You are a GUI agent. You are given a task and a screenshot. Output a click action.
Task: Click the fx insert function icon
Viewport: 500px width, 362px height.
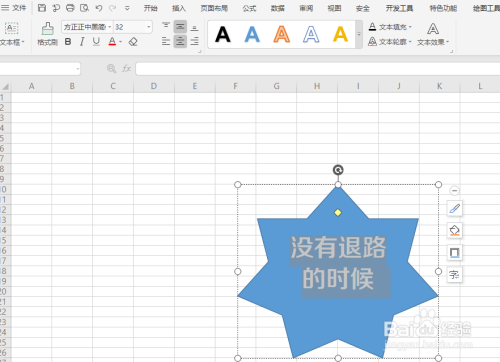[126, 69]
